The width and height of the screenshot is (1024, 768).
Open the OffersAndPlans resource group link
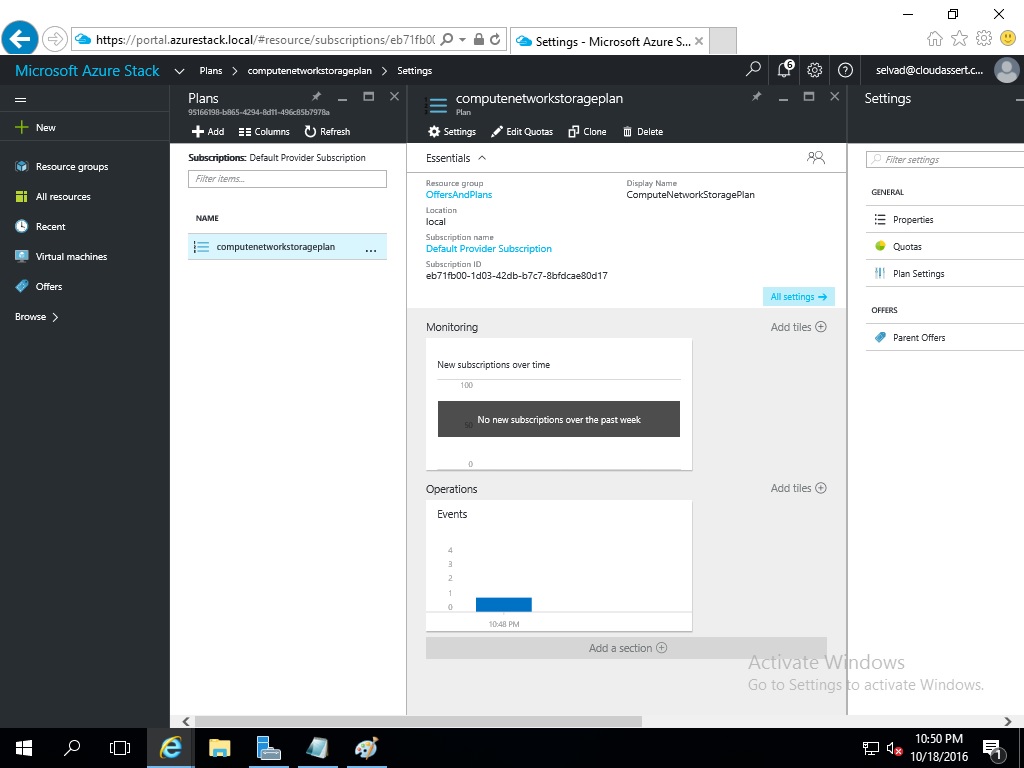pyautogui.click(x=459, y=195)
